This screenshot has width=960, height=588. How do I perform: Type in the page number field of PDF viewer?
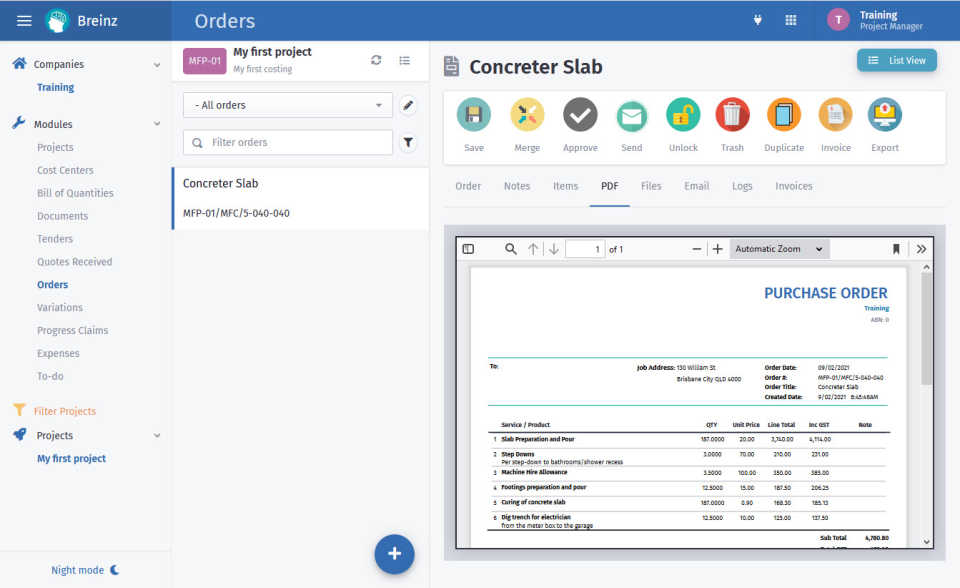tap(585, 248)
